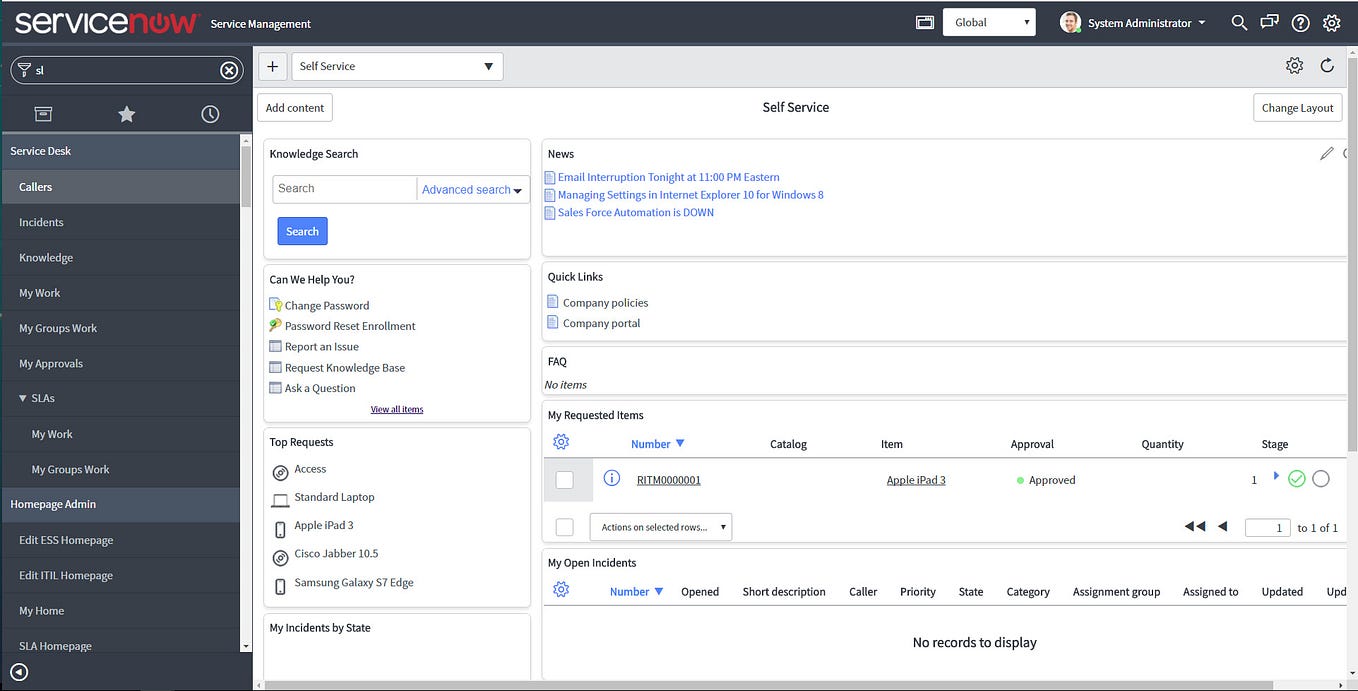Click the Help question mark icon
Screen dimensions: 1358x691
[x=1300, y=22]
